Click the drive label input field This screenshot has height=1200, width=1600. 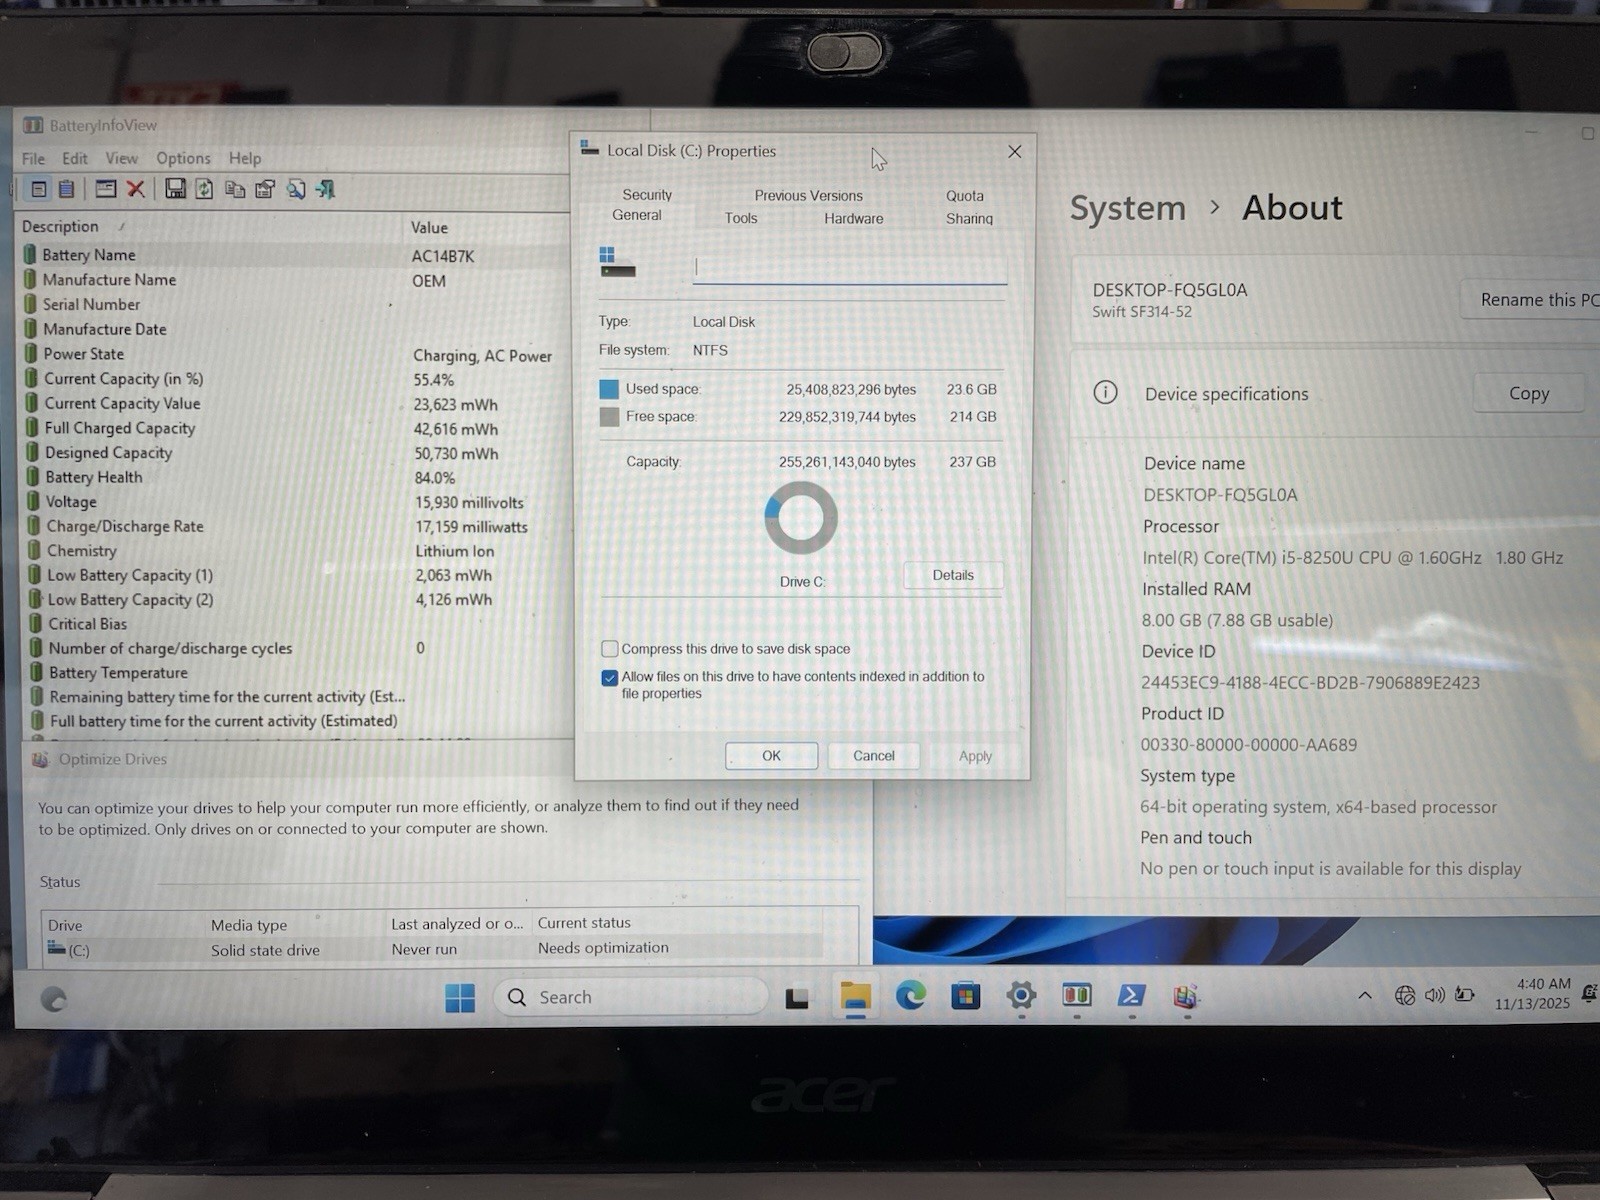[x=850, y=268]
